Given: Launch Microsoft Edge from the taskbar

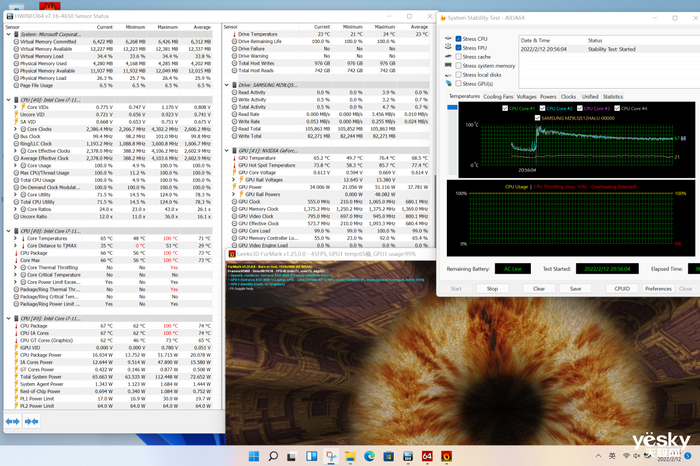Looking at the screenshot, I should point(369,456).
